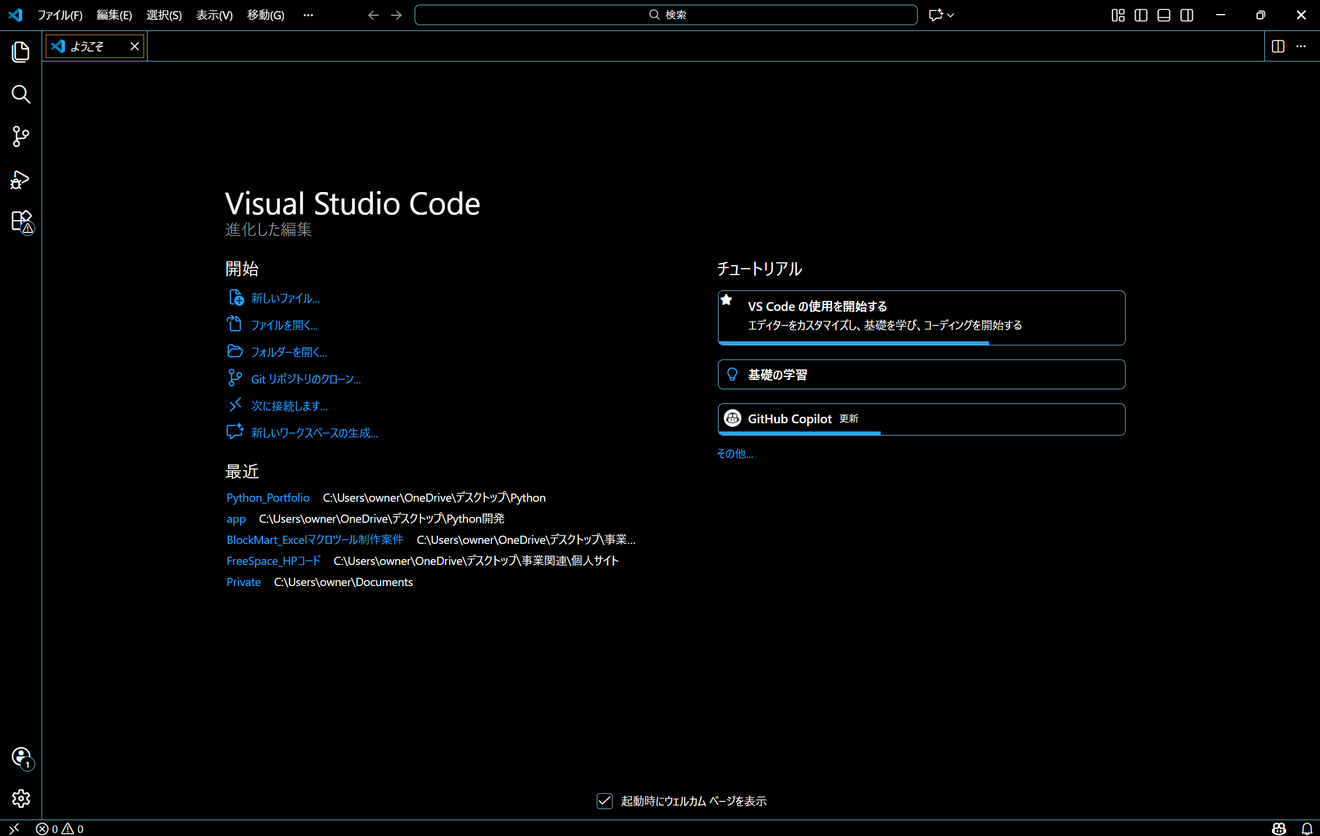Image resolution: width=1320 pixels, height=836 pixels.
Task: Toggle the secondary side bar
Action: click(1187, 15)
